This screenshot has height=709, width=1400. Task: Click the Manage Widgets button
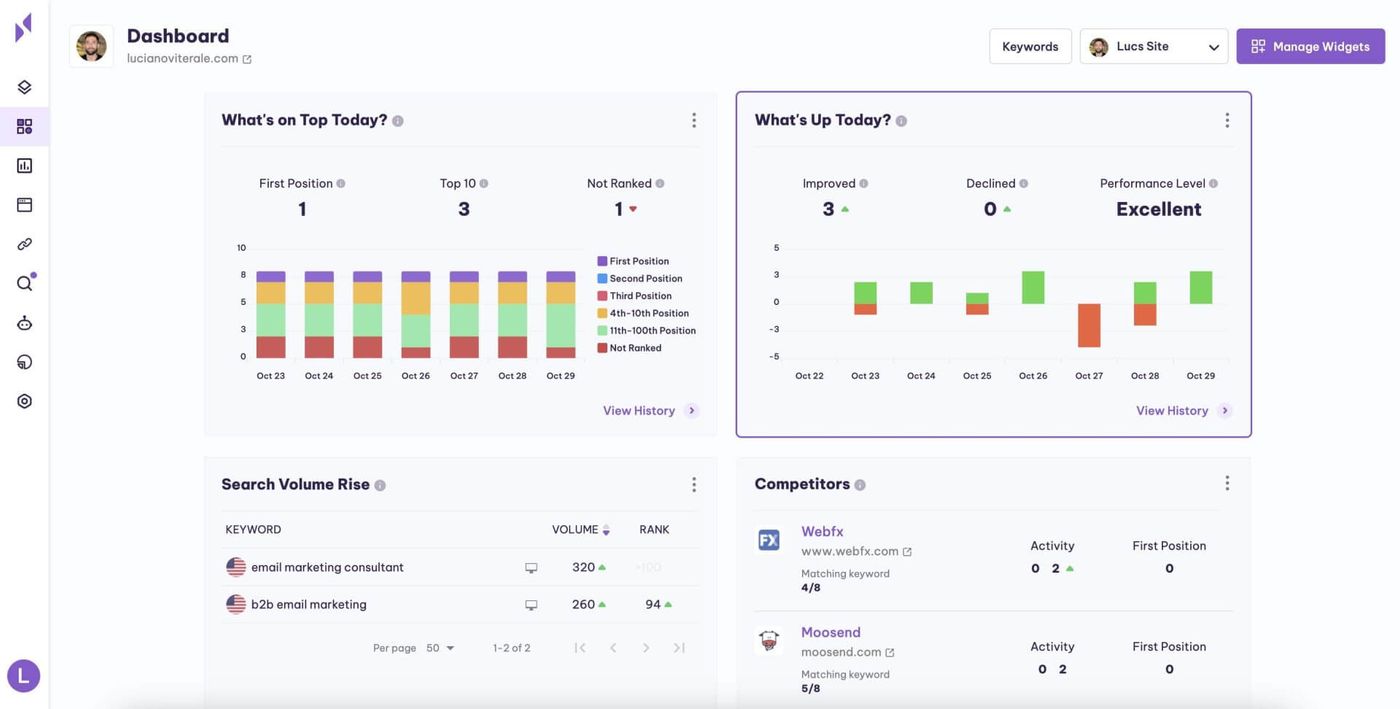(1310, 46)
